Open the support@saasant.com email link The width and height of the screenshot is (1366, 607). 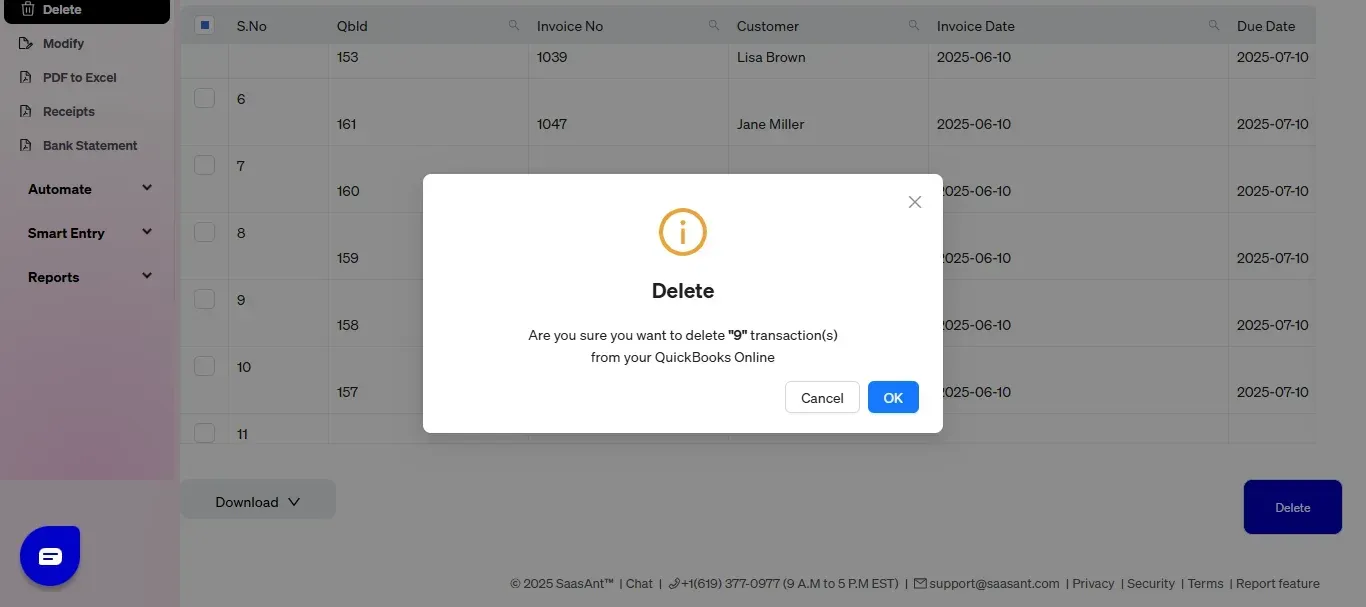coord(986,584)
